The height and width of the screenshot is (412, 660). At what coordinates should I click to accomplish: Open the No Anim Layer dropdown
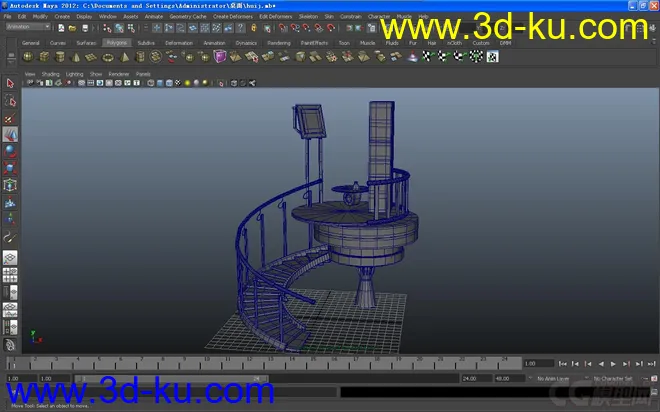pos(553,379)
